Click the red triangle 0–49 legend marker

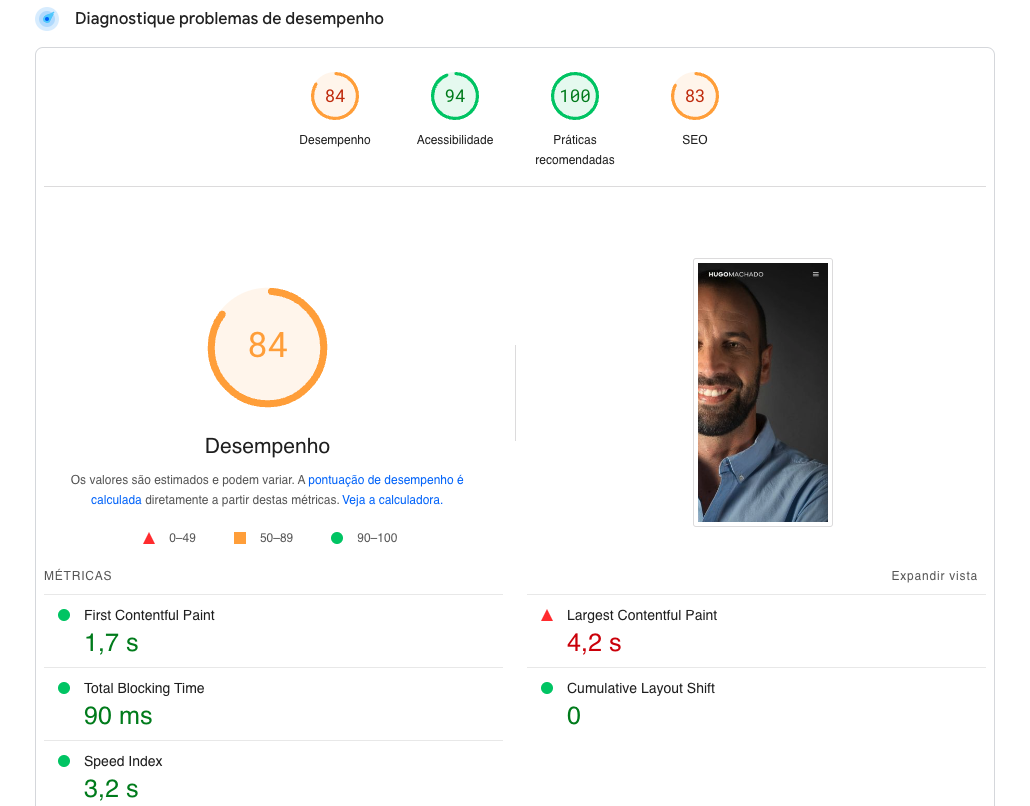click(149, 538)
